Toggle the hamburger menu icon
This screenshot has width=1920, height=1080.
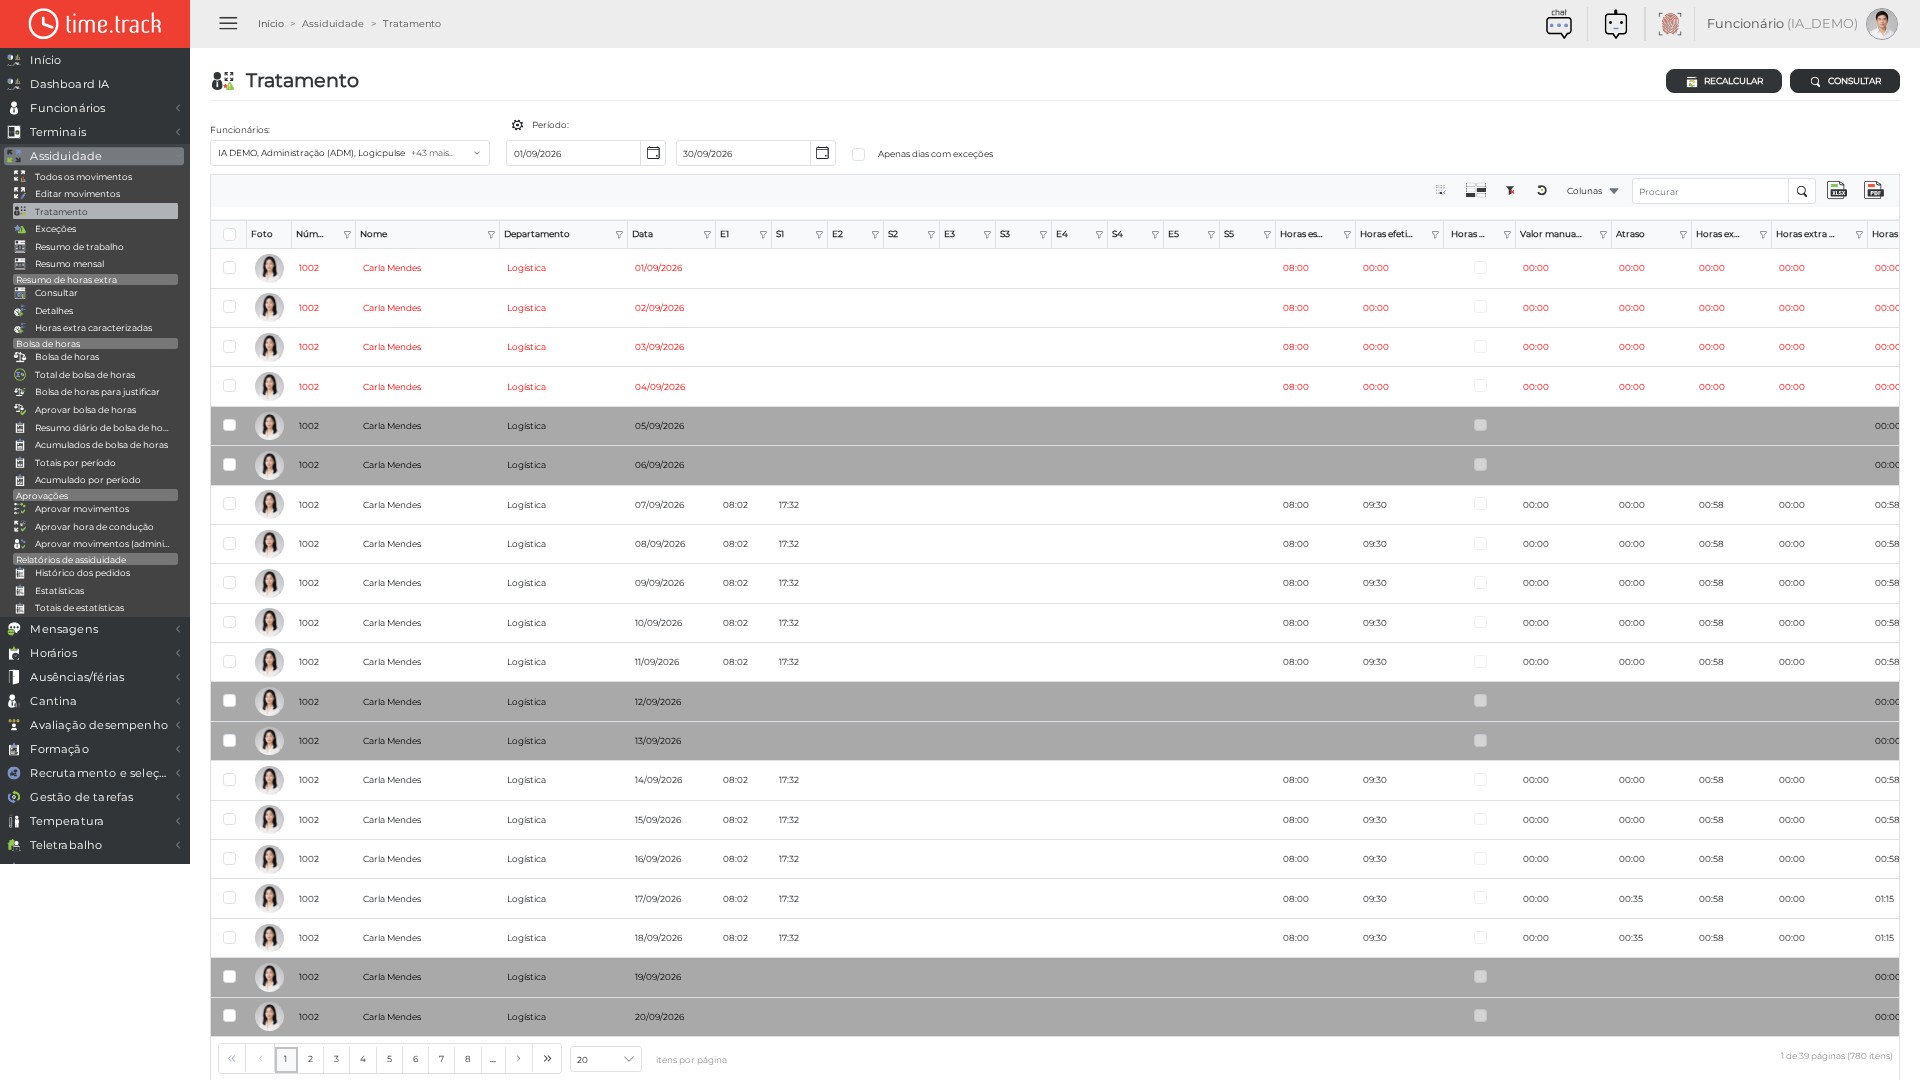(228, 23)
